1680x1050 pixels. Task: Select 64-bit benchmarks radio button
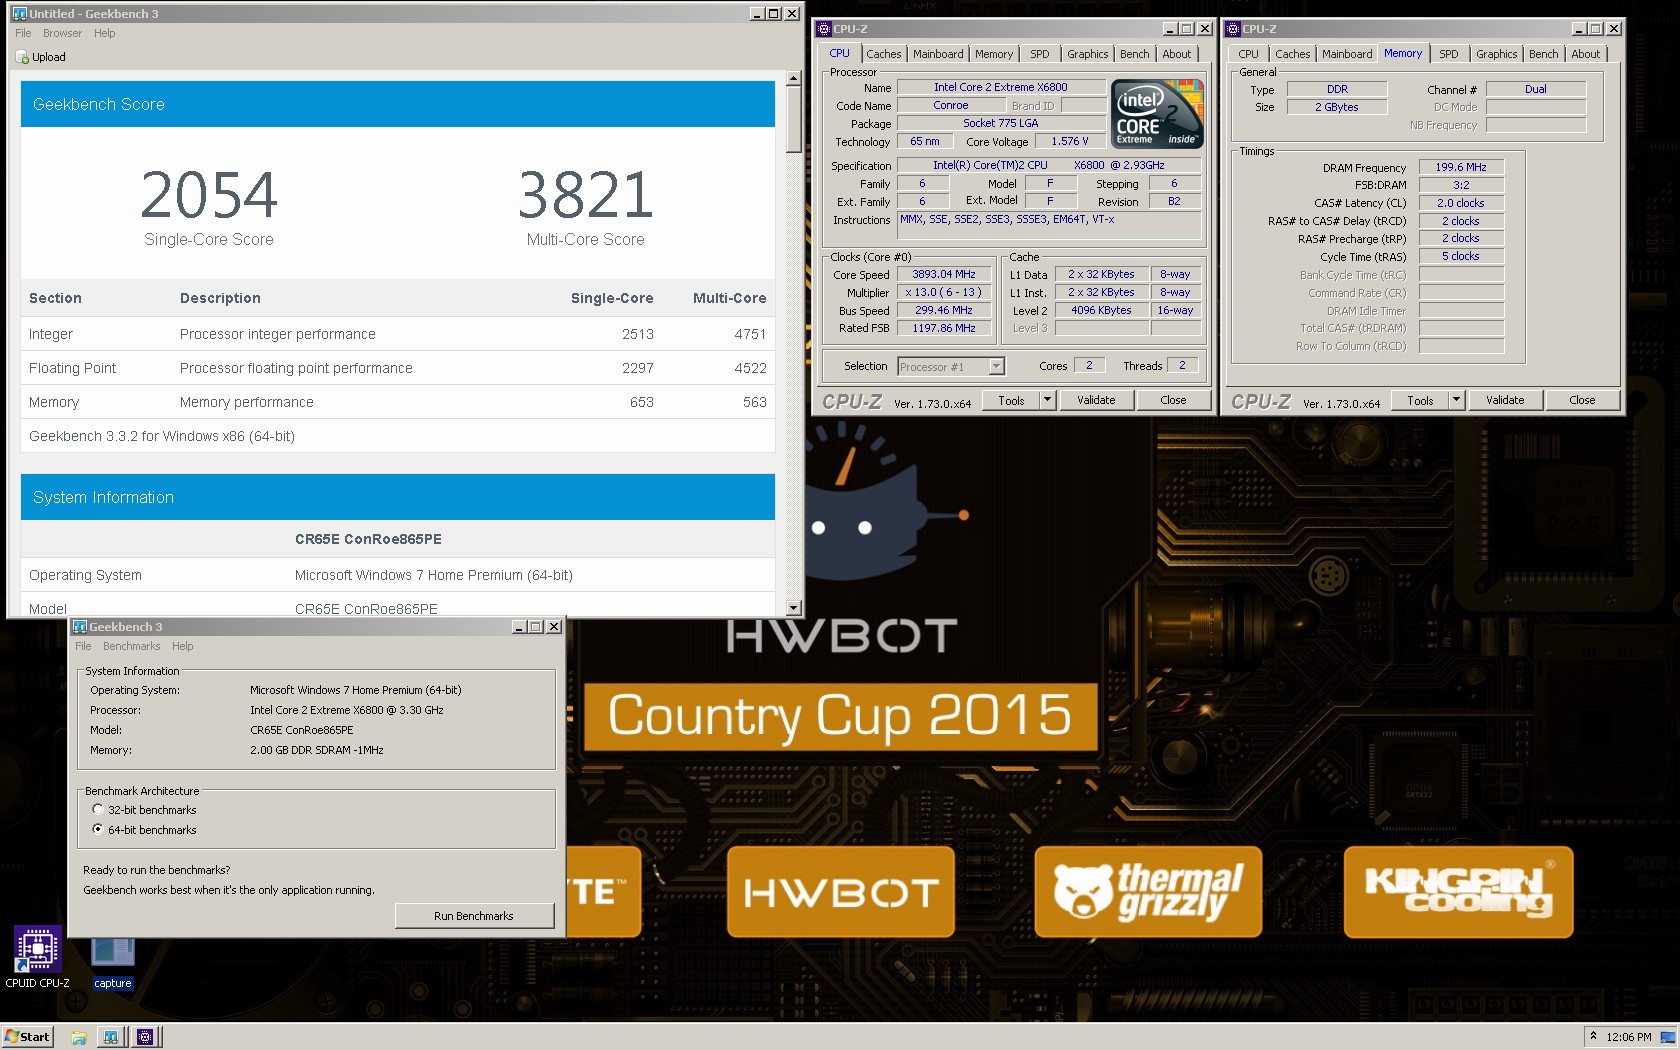tap(97, 830)
